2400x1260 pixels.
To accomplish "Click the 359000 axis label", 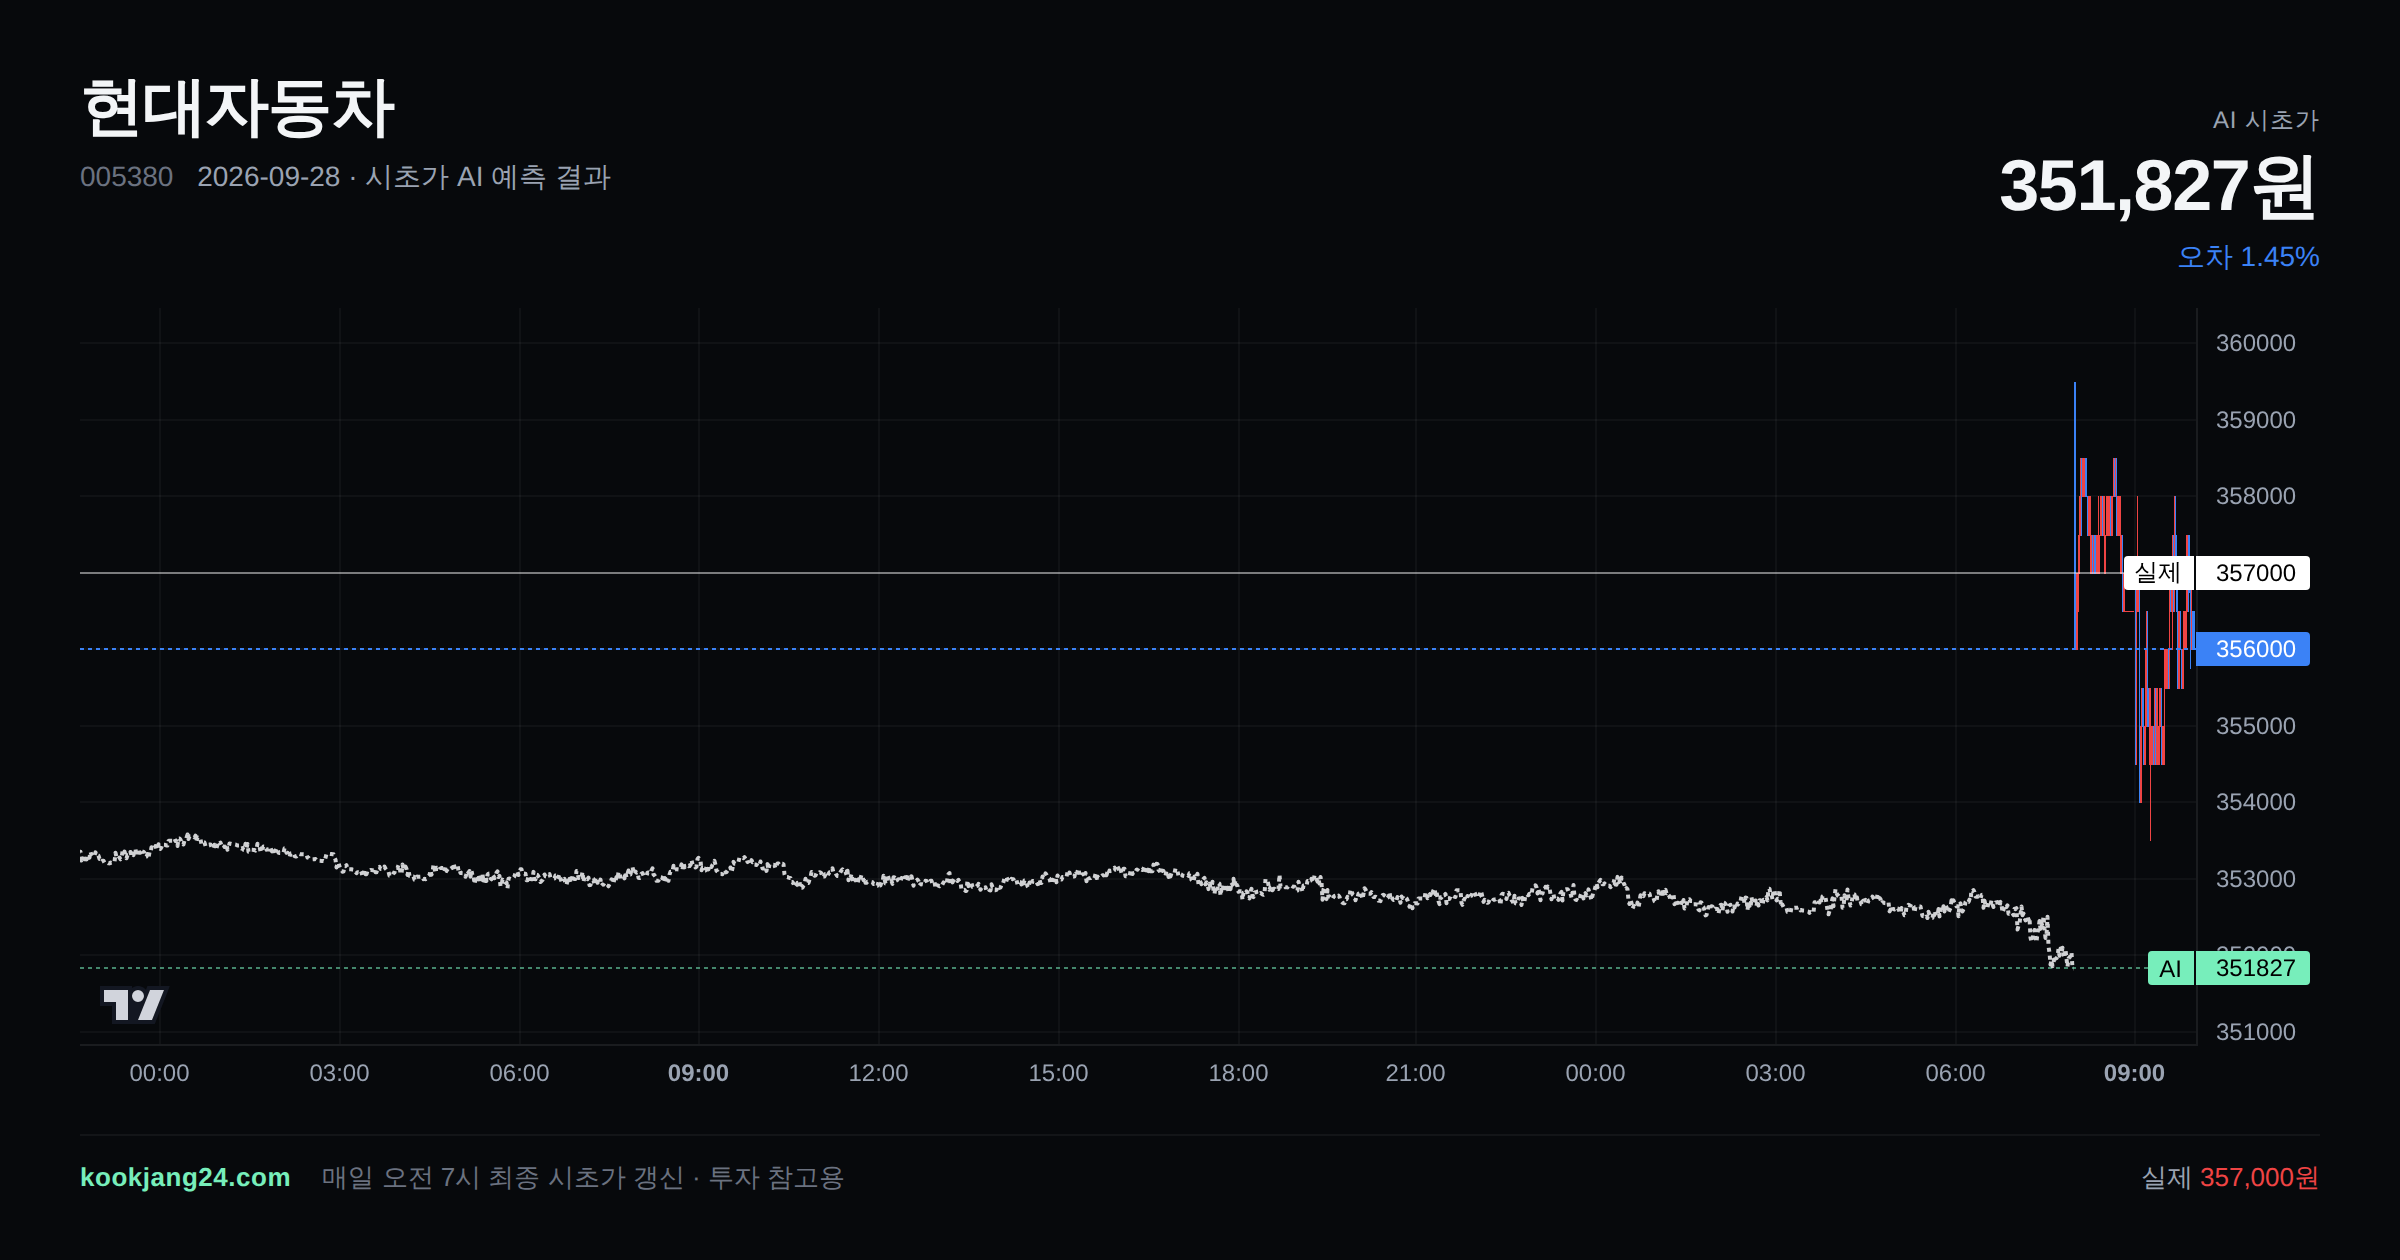I will (x=2255, y=420).
